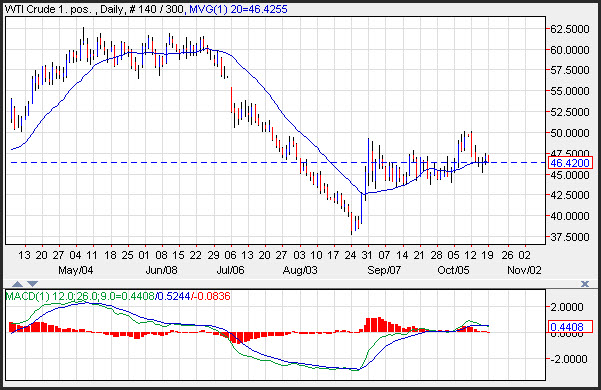Viewport: 601px width, 390px height.
Task: Click the MVG(1) 20=46.4255 indicator label
Action: click(x=238, y=9)
